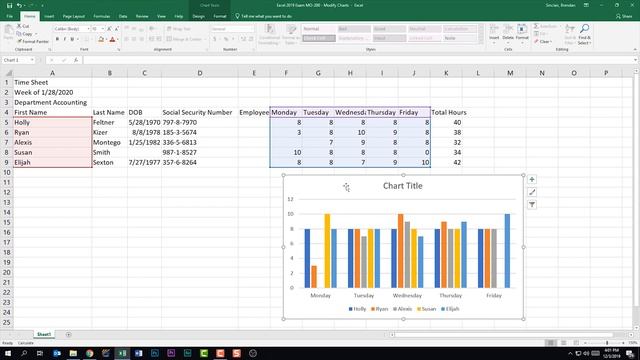Apply the Bad cell style

click(x=354, y=29)
